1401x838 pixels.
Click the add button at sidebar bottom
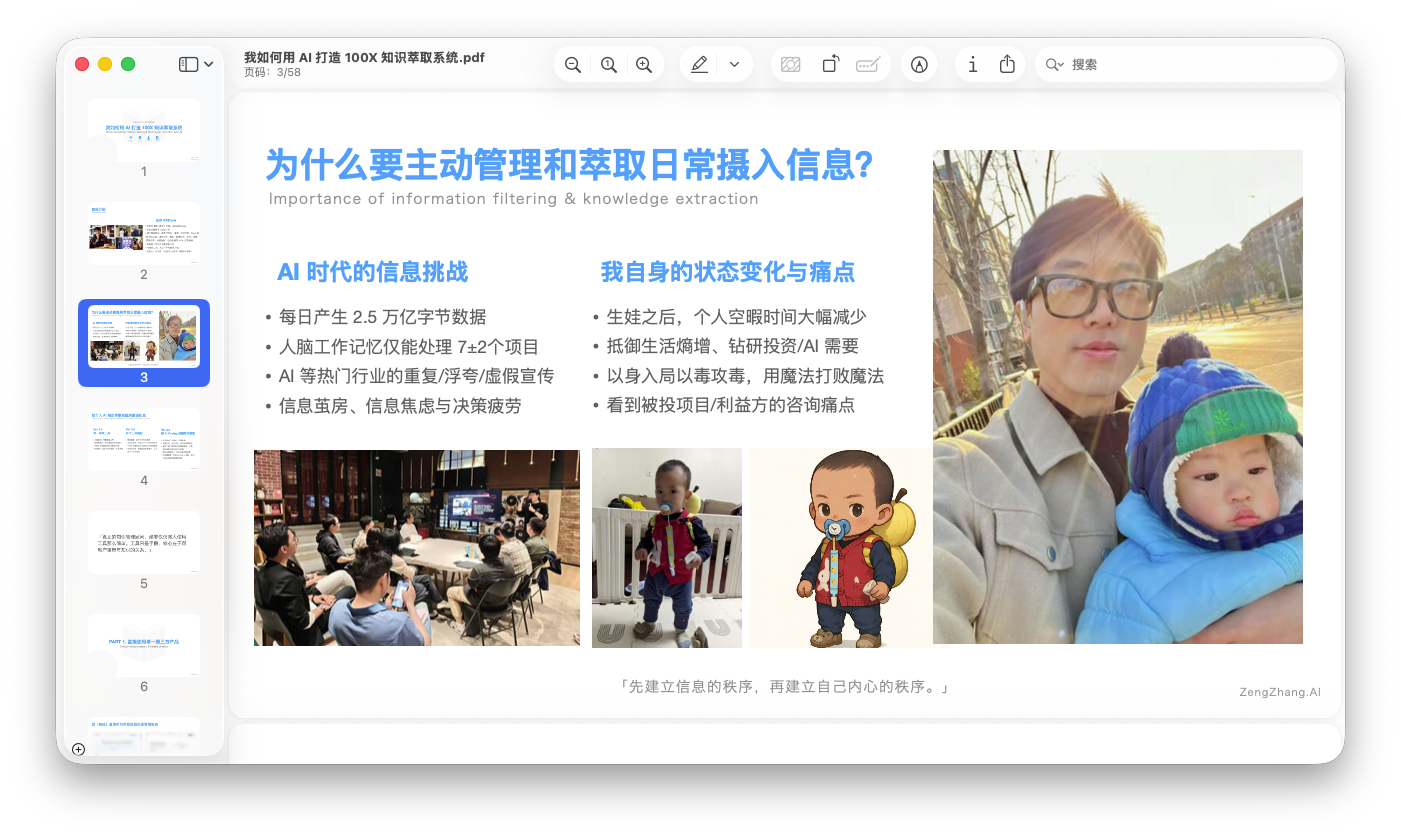coord(79,749)
